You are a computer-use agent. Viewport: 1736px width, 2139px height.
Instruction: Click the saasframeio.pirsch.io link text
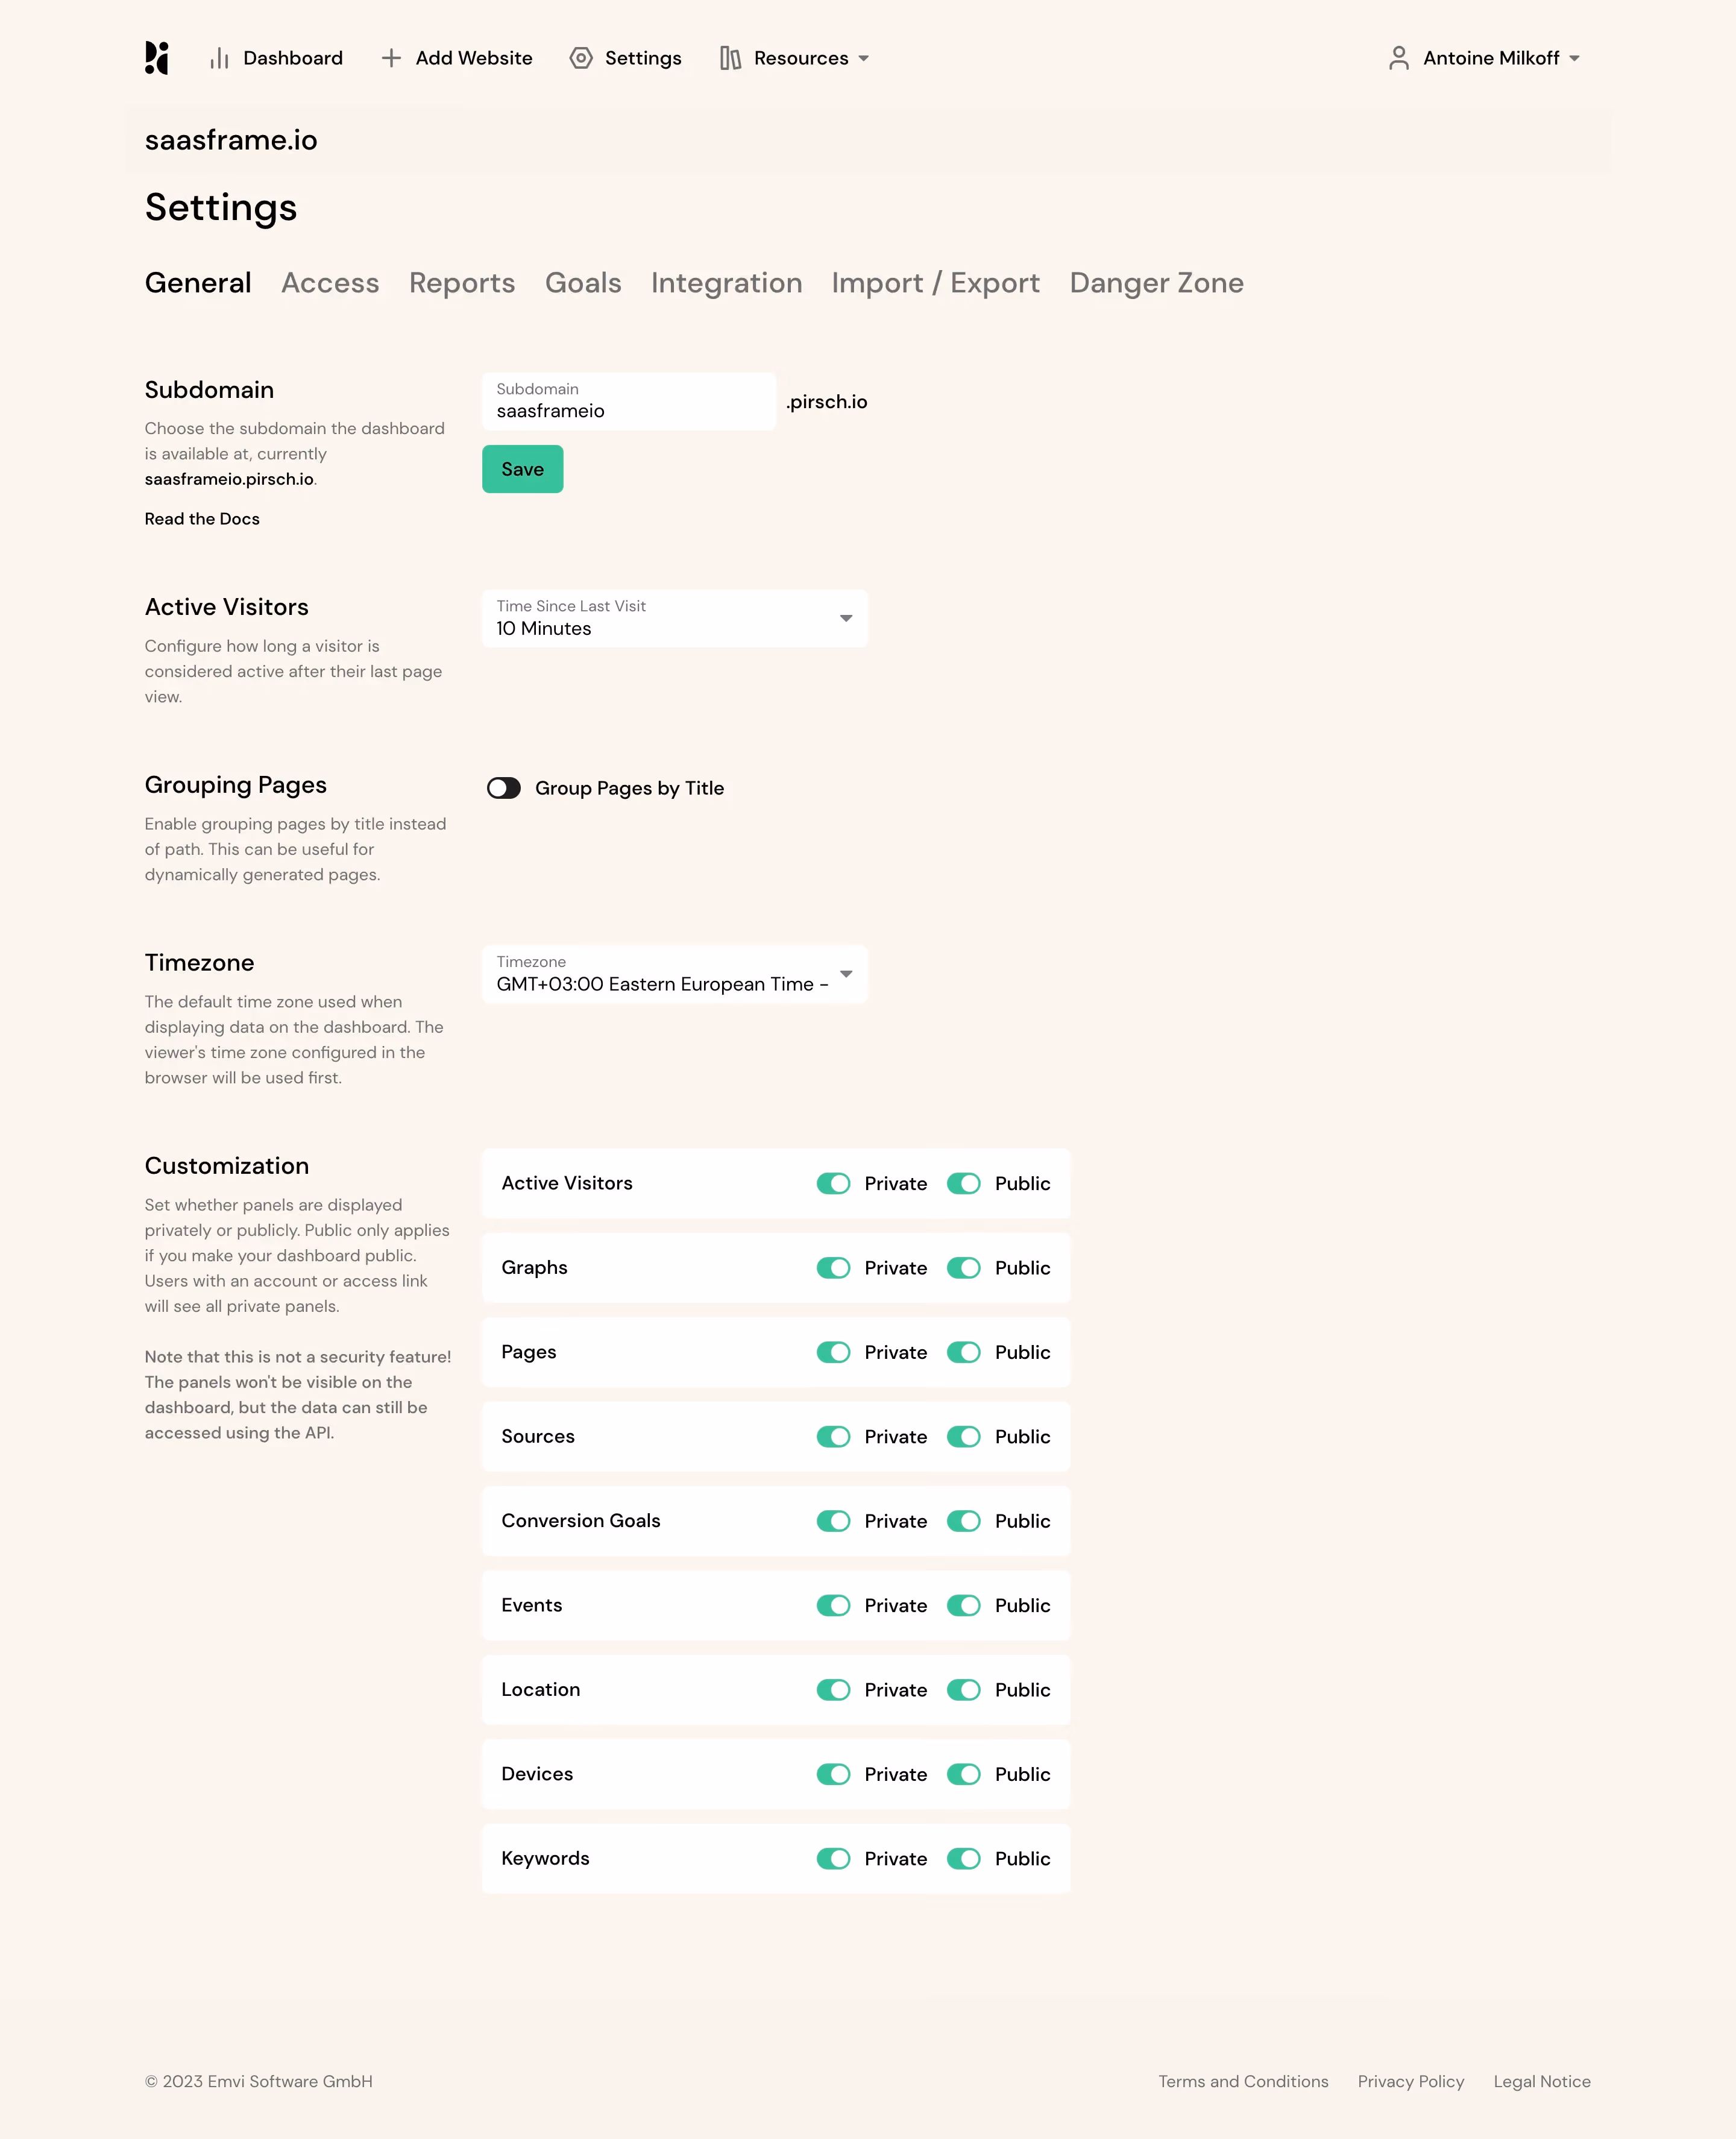pyautogui.click(x=229, y=479)
